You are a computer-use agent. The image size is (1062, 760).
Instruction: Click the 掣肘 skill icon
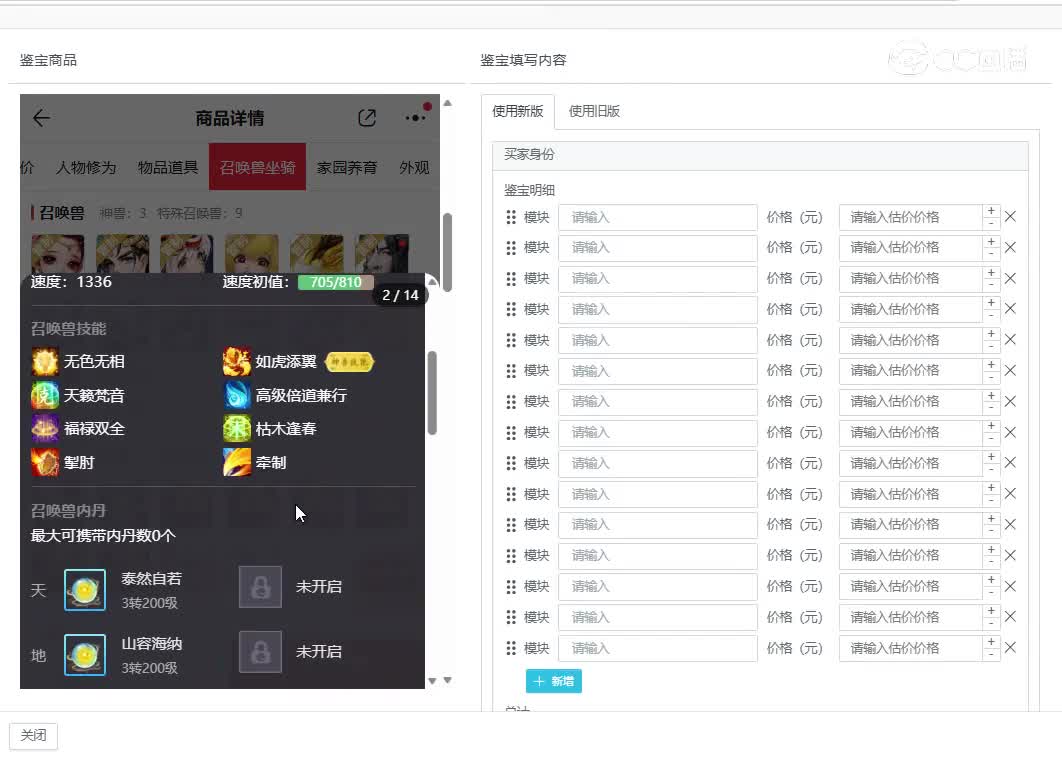(x=45, y=463)
